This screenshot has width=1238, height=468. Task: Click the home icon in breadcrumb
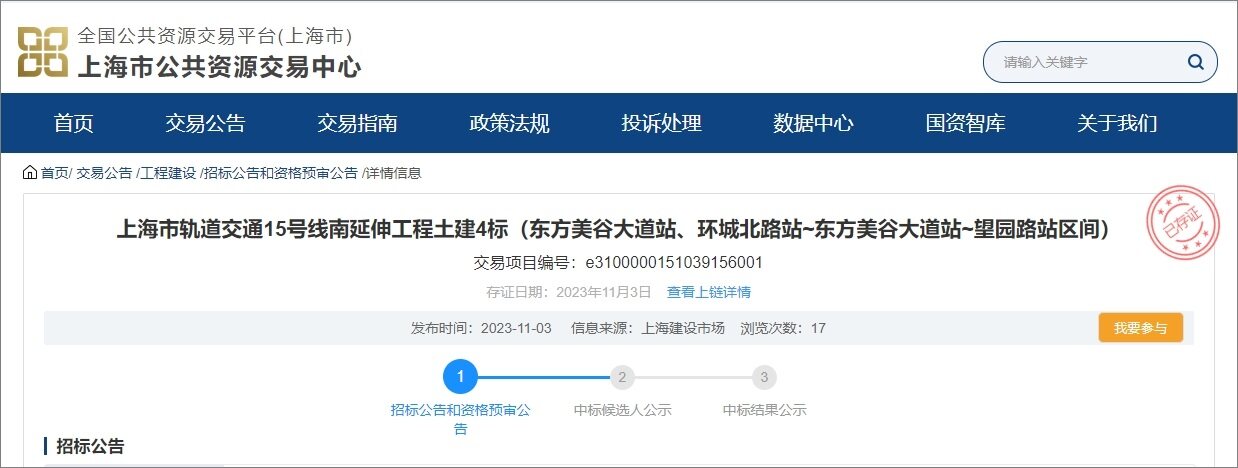coord(30,173)
